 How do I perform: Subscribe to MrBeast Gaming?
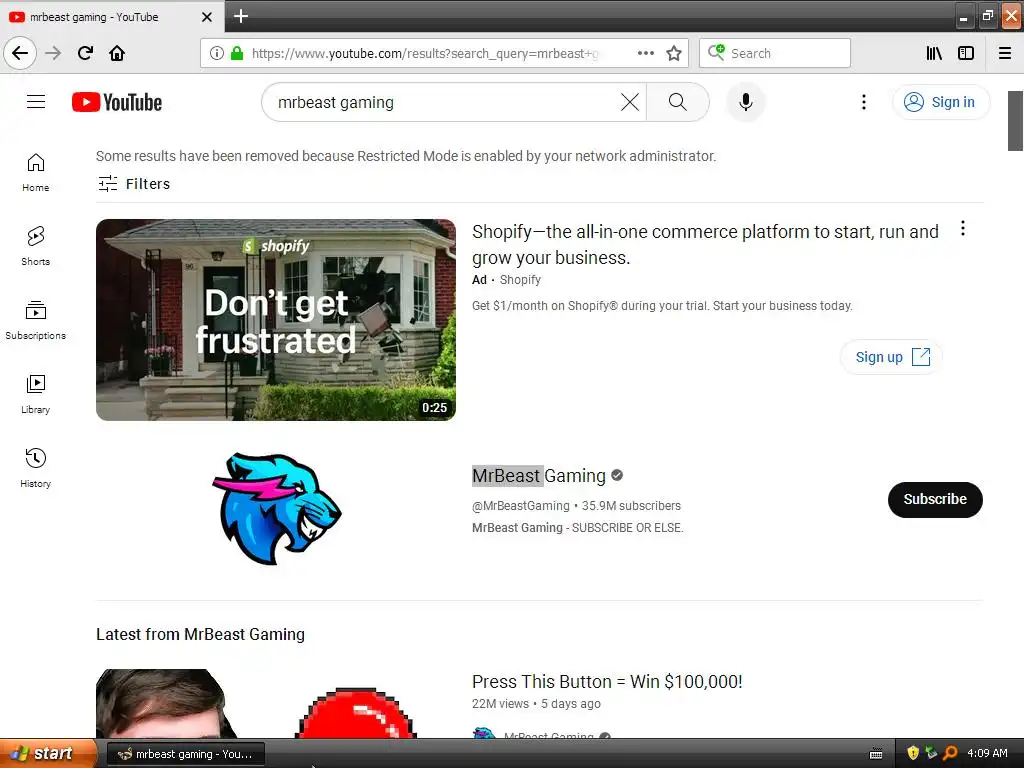(x=935, y=500)
